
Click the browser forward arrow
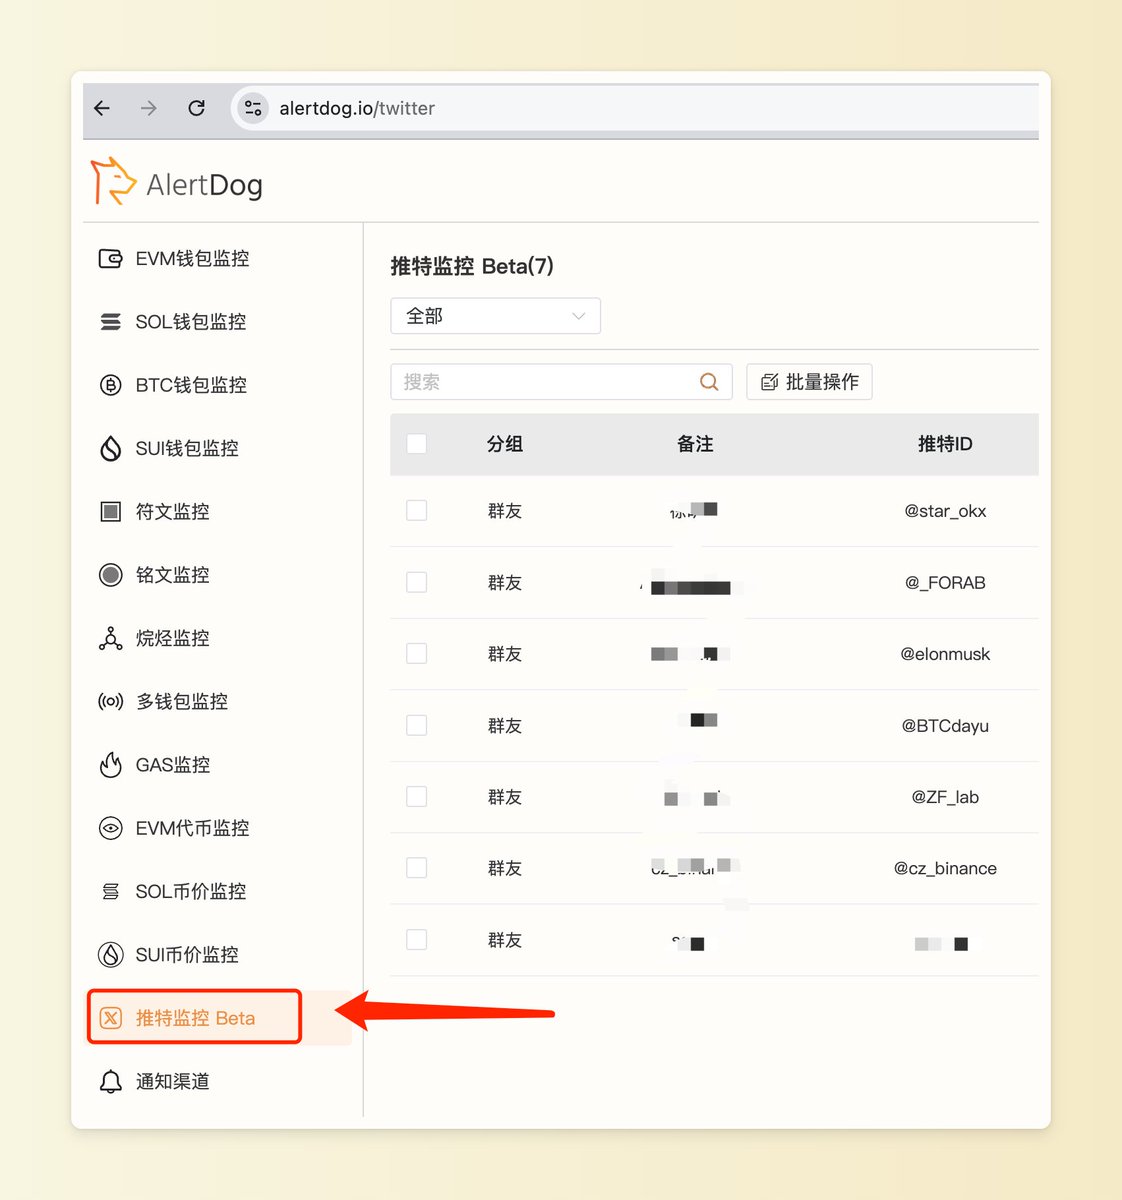(149, 108)
